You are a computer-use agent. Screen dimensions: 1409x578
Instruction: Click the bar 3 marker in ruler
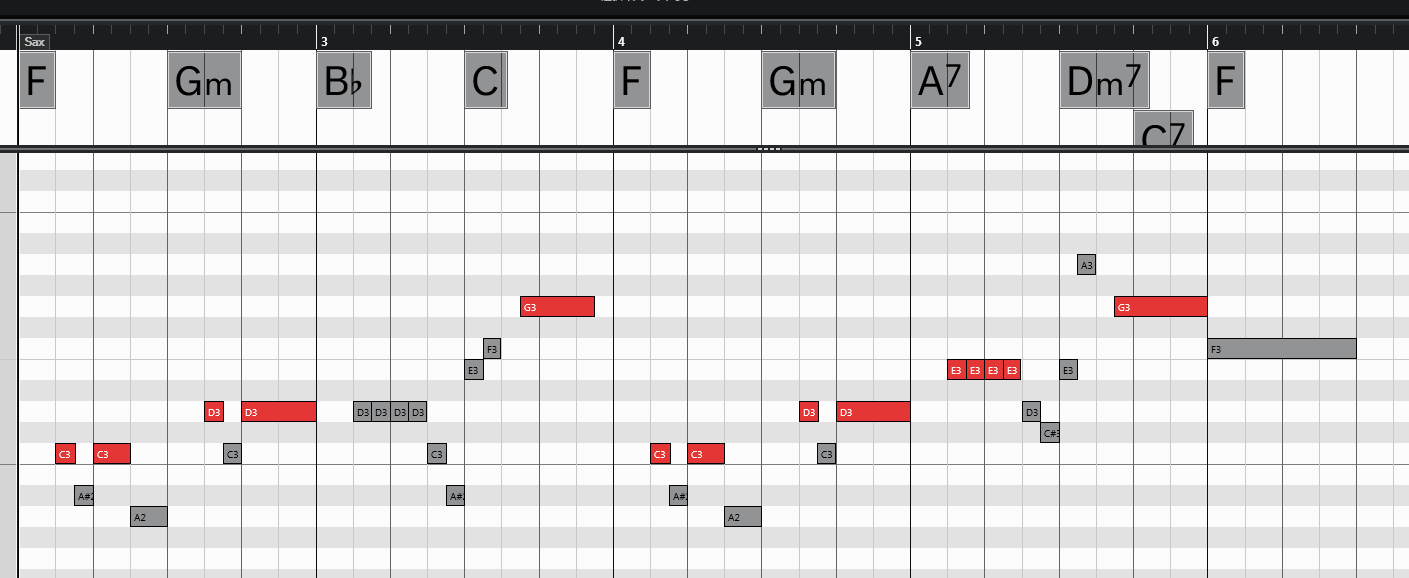[323, 41]
